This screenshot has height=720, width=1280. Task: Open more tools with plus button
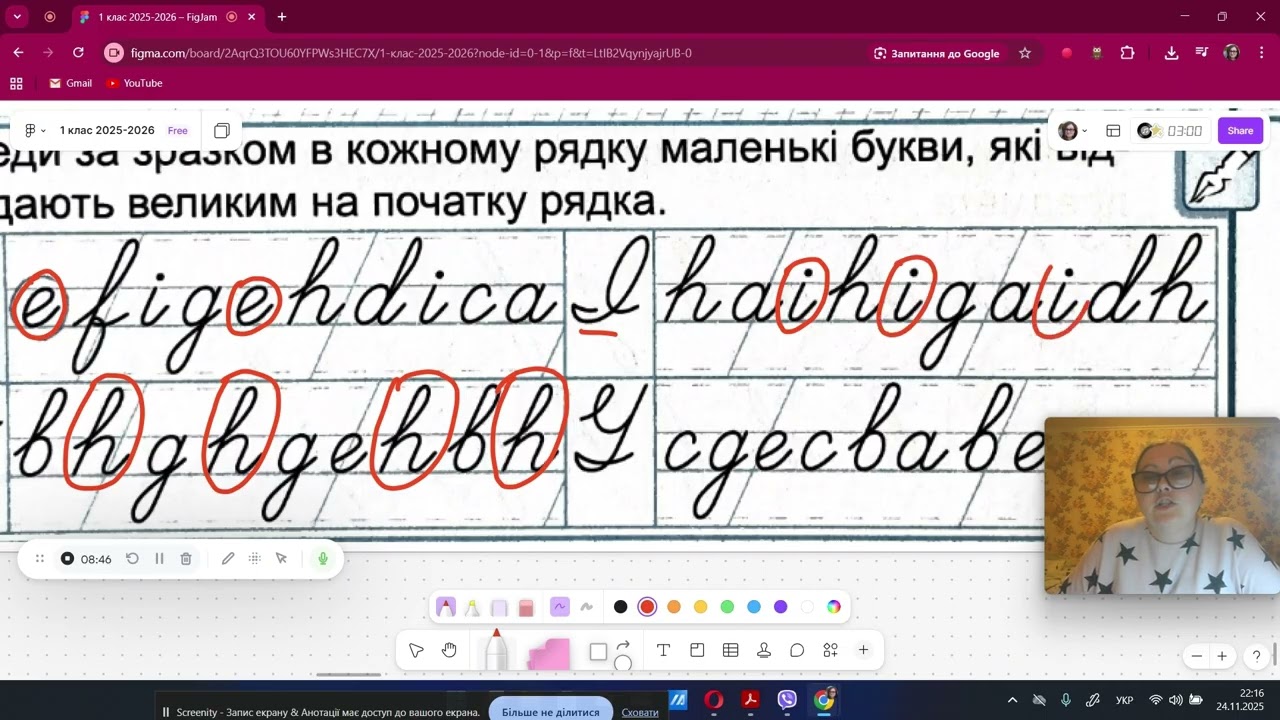[864, 651]
